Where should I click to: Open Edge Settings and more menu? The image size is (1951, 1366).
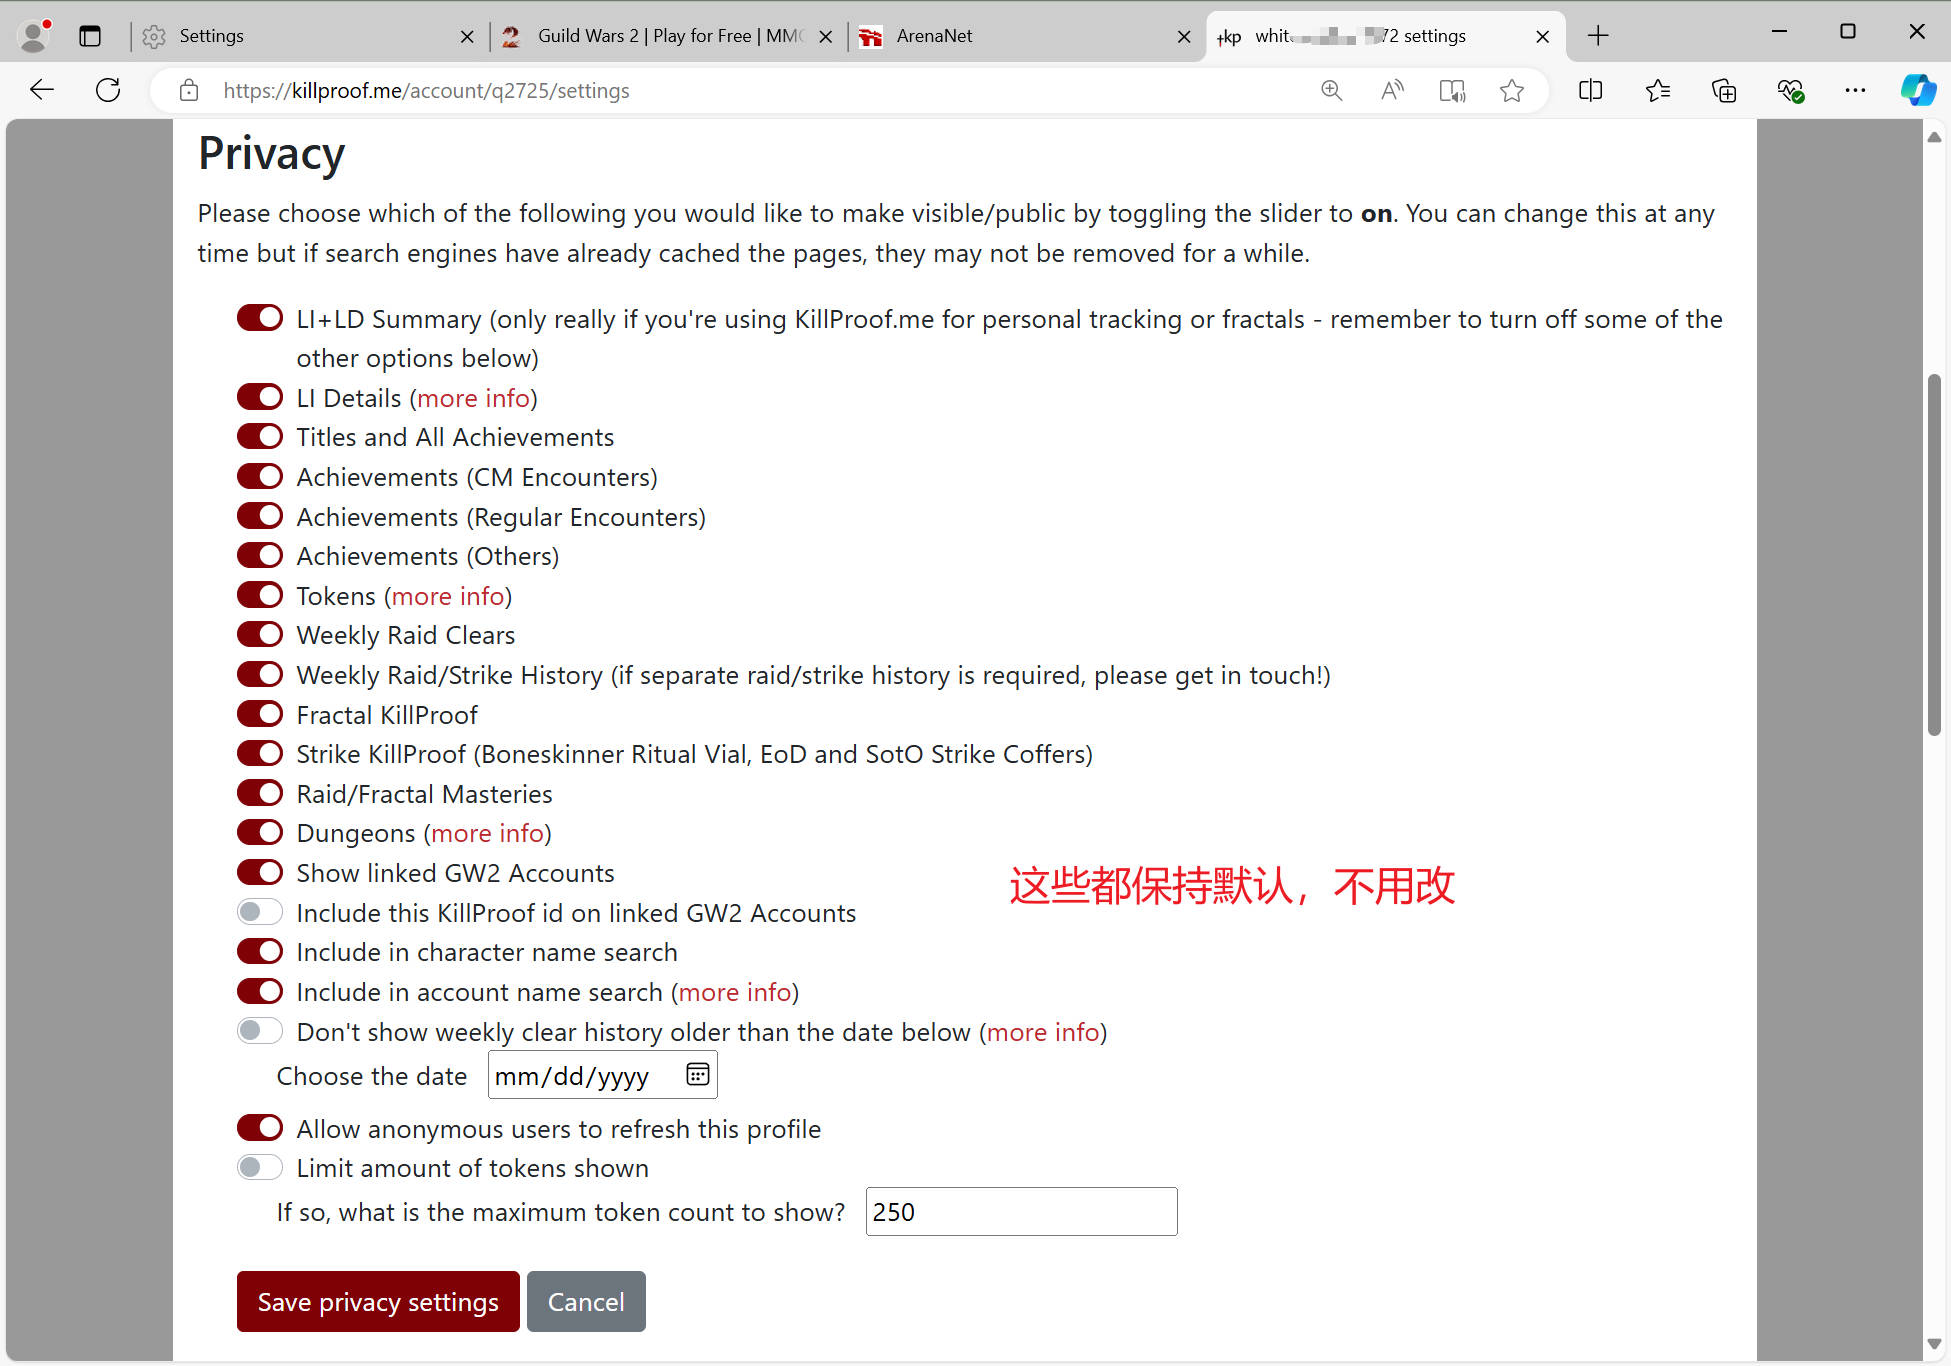click(1855, 91)
